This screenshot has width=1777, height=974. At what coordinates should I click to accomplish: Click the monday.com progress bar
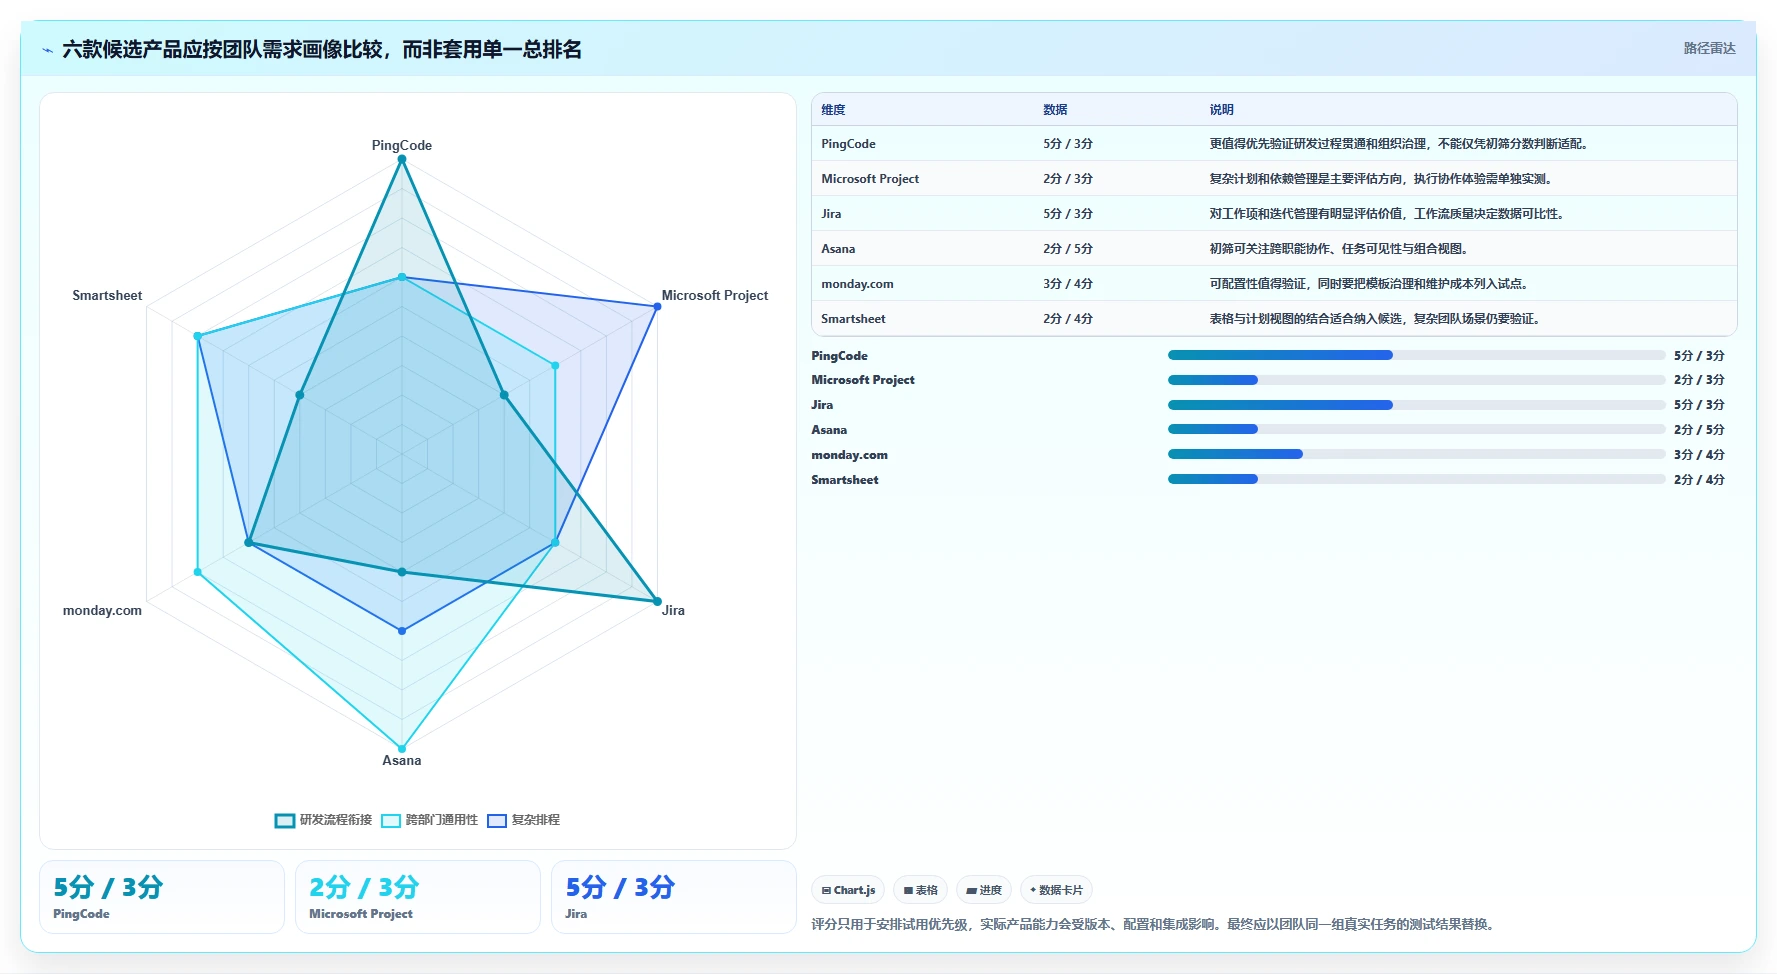pos(1416,454)
